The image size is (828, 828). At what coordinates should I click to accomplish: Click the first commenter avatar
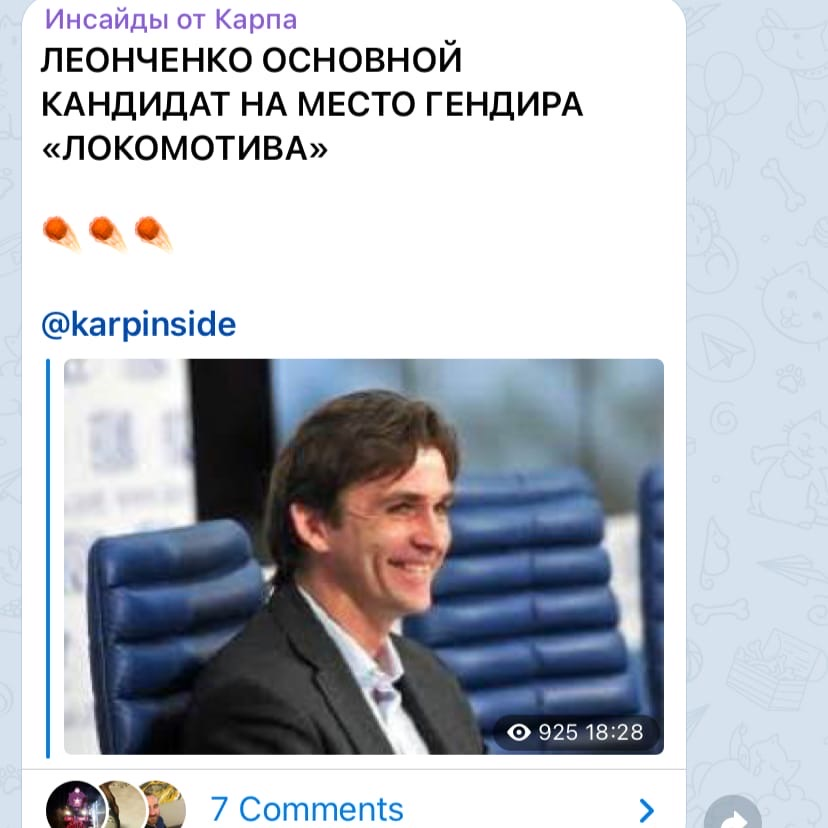click(76, 805)
